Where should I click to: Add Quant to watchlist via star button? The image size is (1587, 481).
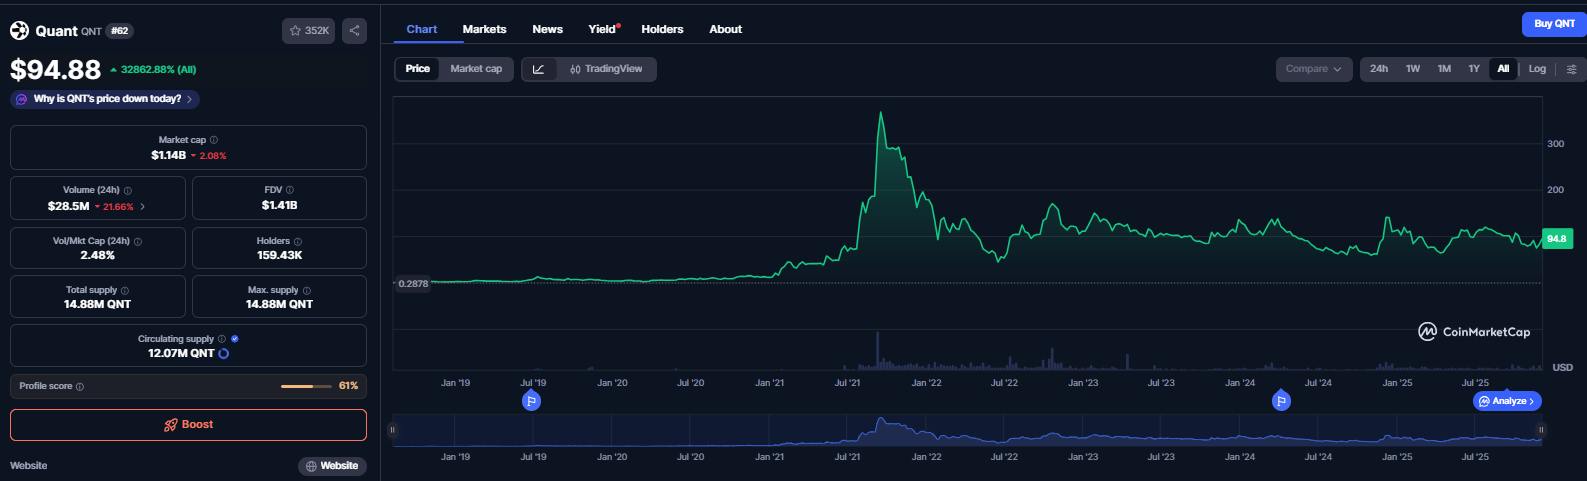[x=308, y=31]
